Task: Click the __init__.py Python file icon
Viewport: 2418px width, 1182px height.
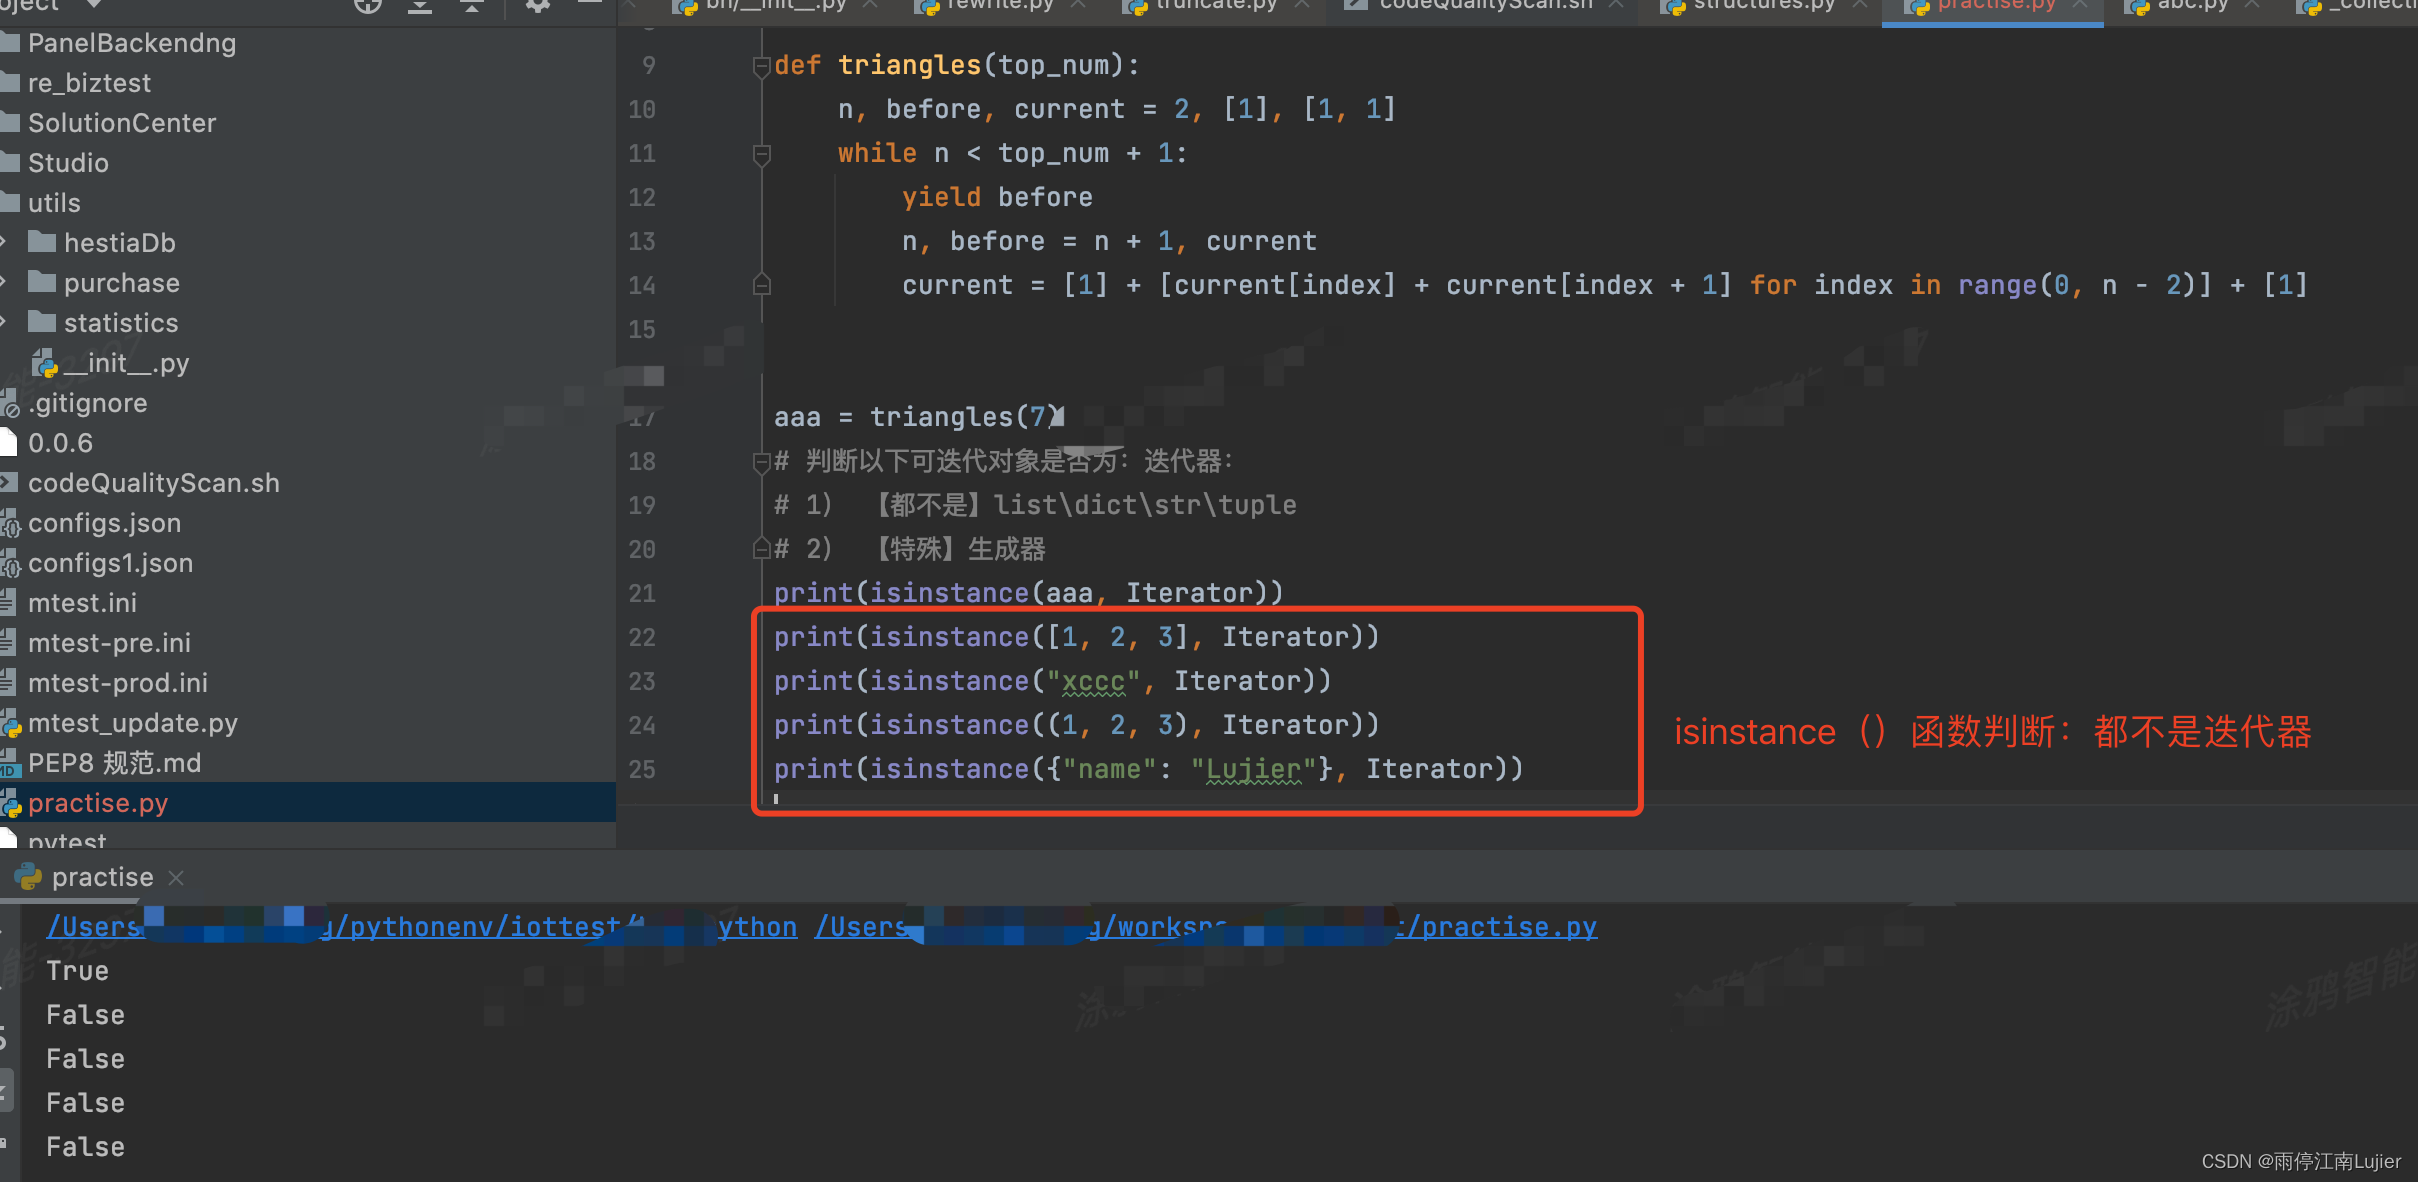Action: tap(44, 363)
